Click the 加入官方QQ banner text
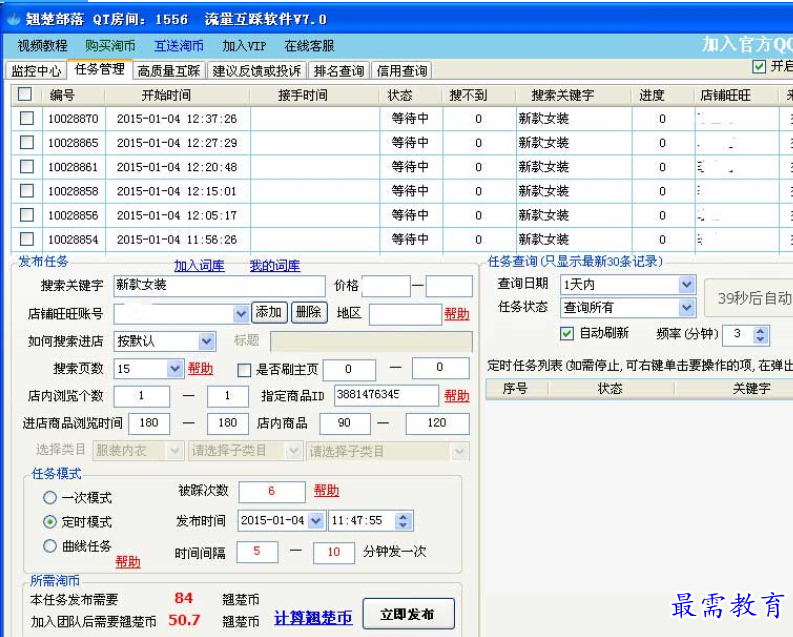Image resolution: width=793 pixels, height=637 pixels. pyautogui.click(x=747, y=46)
